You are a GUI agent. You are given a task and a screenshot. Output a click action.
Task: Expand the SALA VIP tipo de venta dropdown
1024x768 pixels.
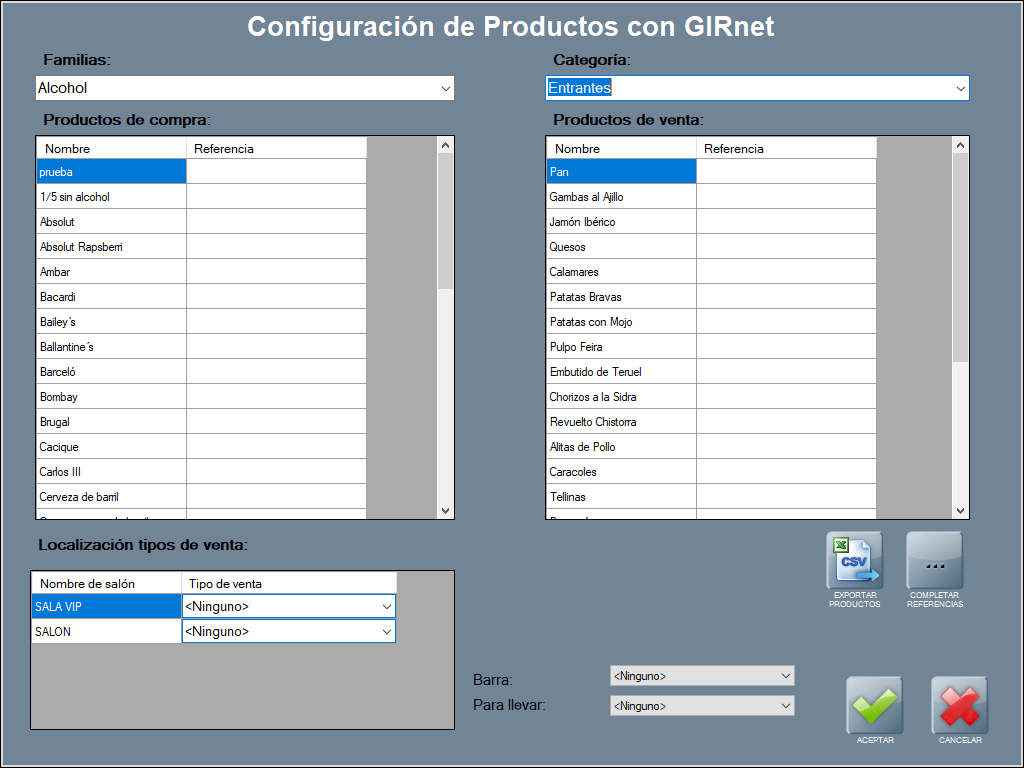click(386, 606)
